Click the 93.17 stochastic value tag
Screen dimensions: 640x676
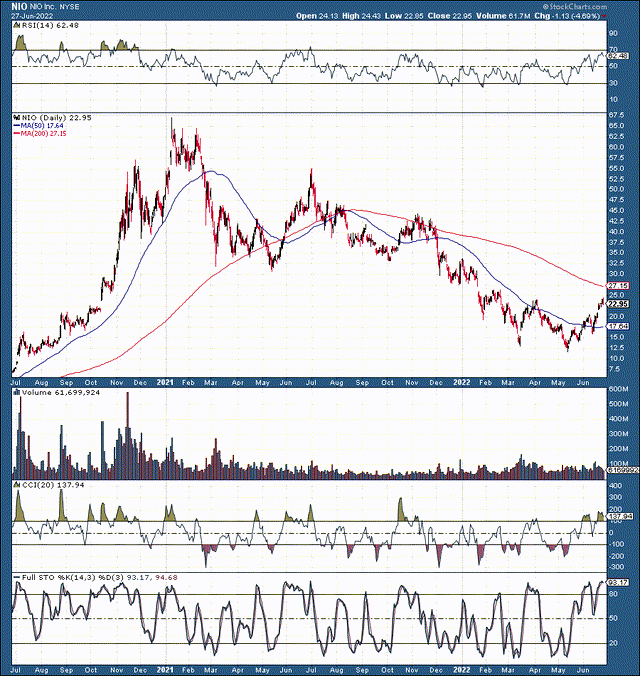[618, 583]
